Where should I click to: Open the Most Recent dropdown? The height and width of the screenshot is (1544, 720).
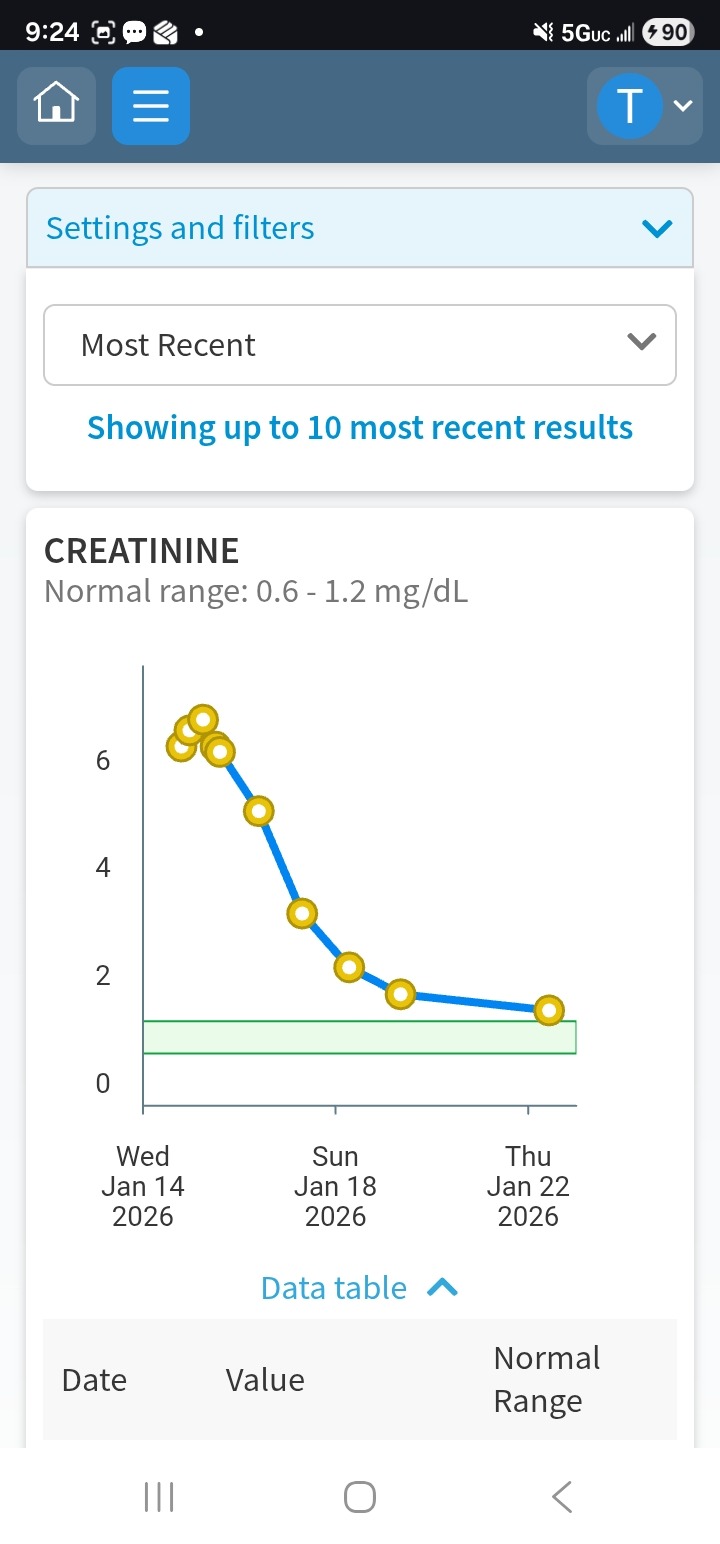360,345
